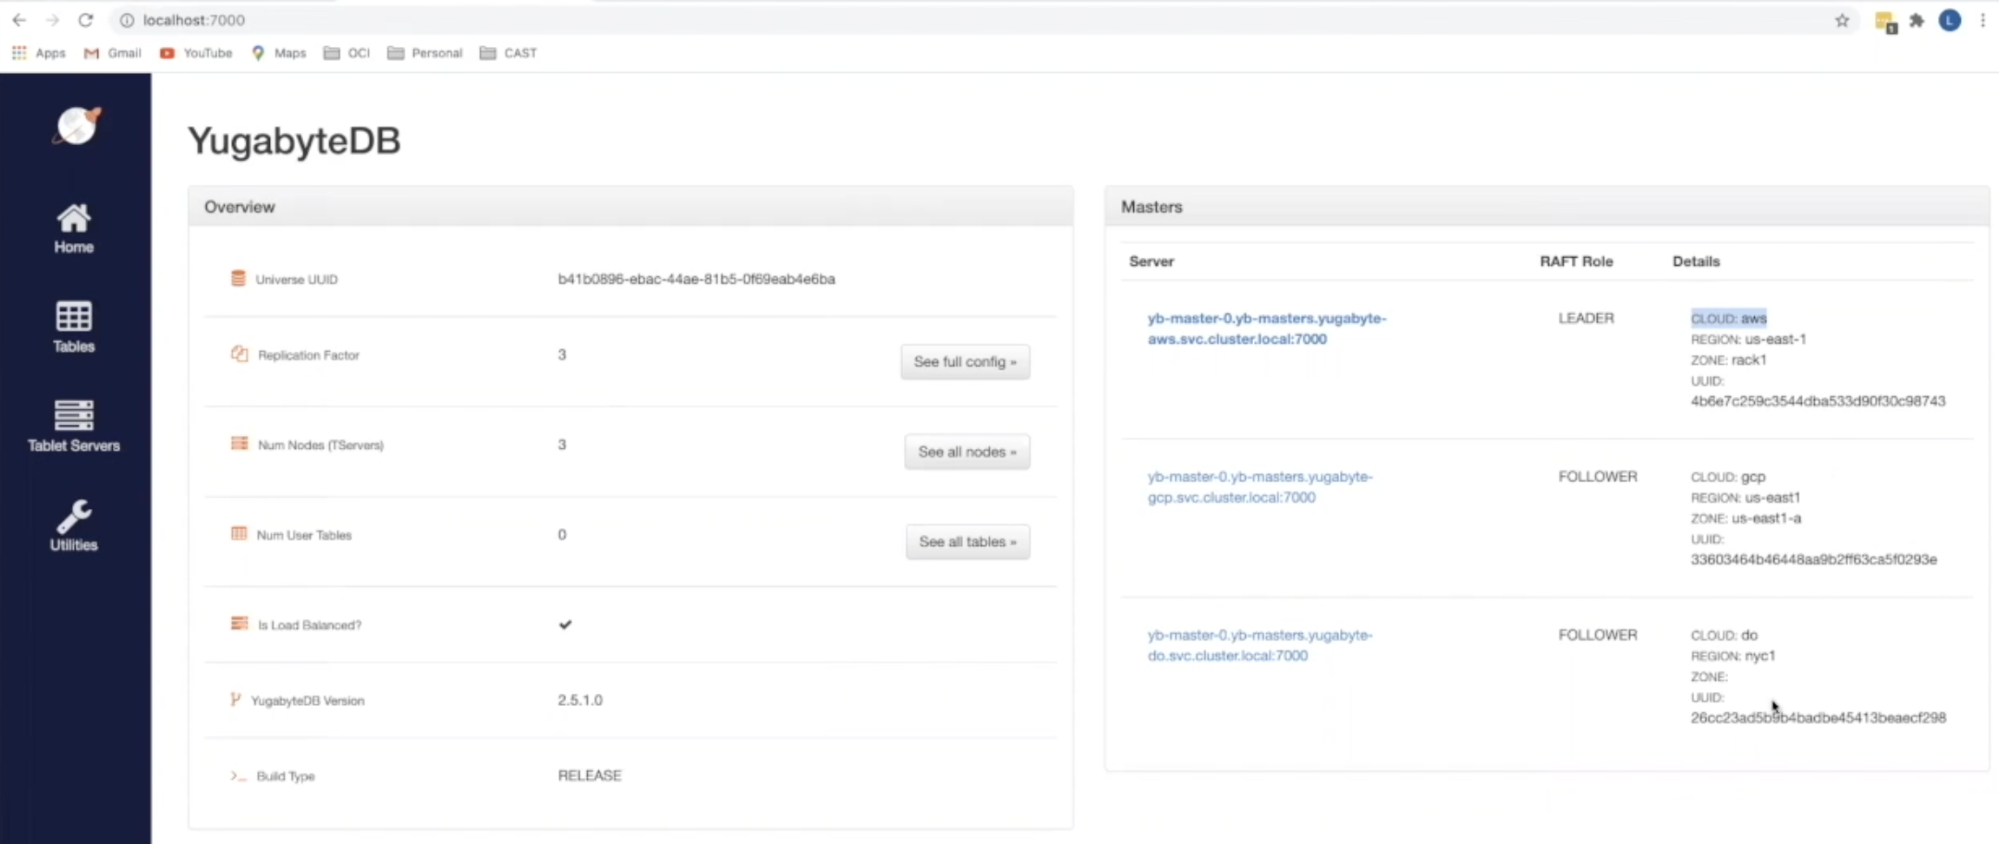Image resolution: width=1999 pixels, height=845 pixels.
Task: Reload the page
Action: click(86, 20)
